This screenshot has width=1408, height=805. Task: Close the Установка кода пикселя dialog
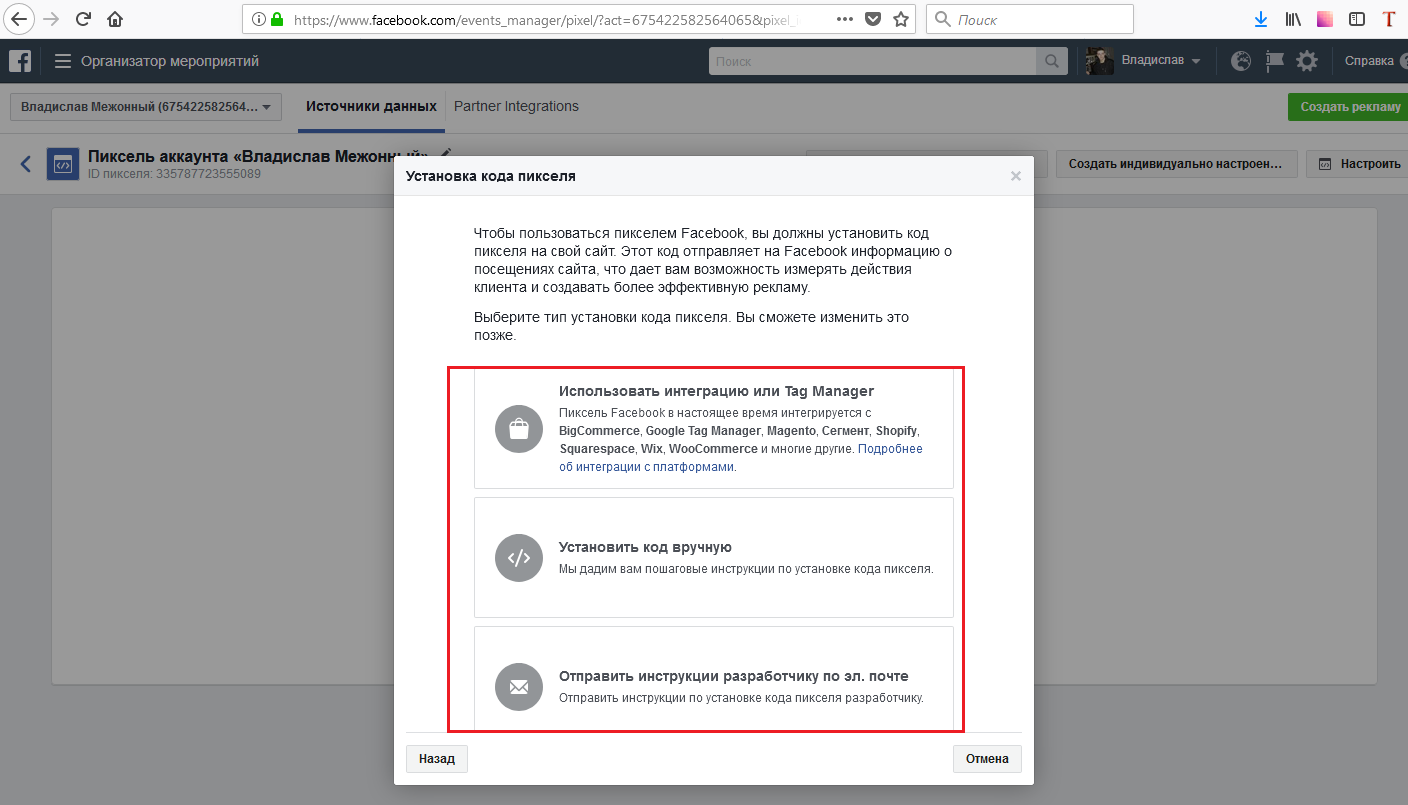[1016, 176]
